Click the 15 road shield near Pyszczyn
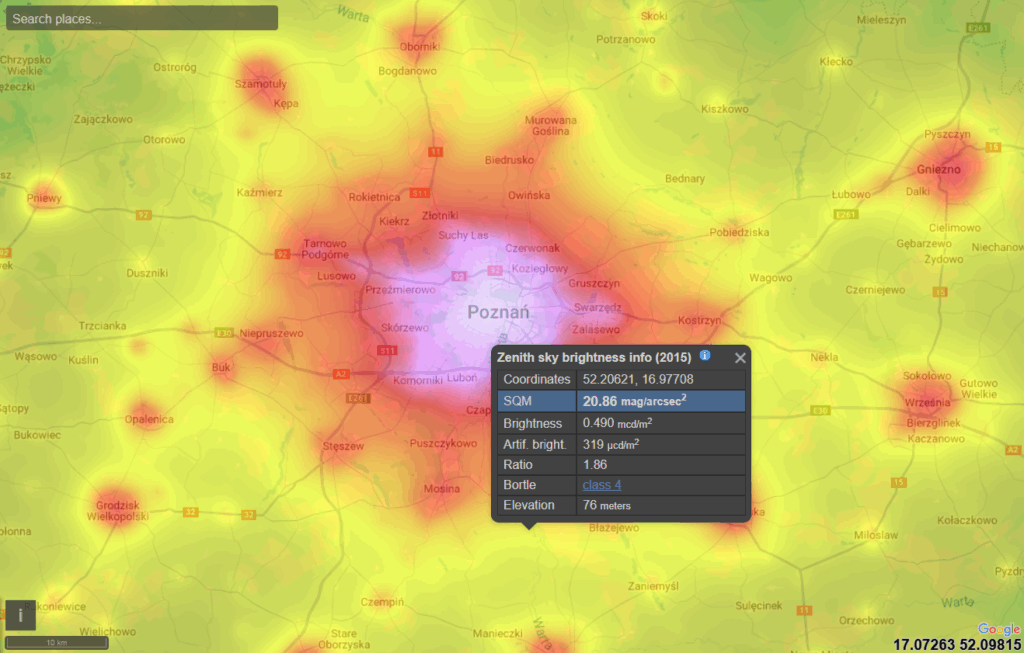 click(x=993, y=147)
